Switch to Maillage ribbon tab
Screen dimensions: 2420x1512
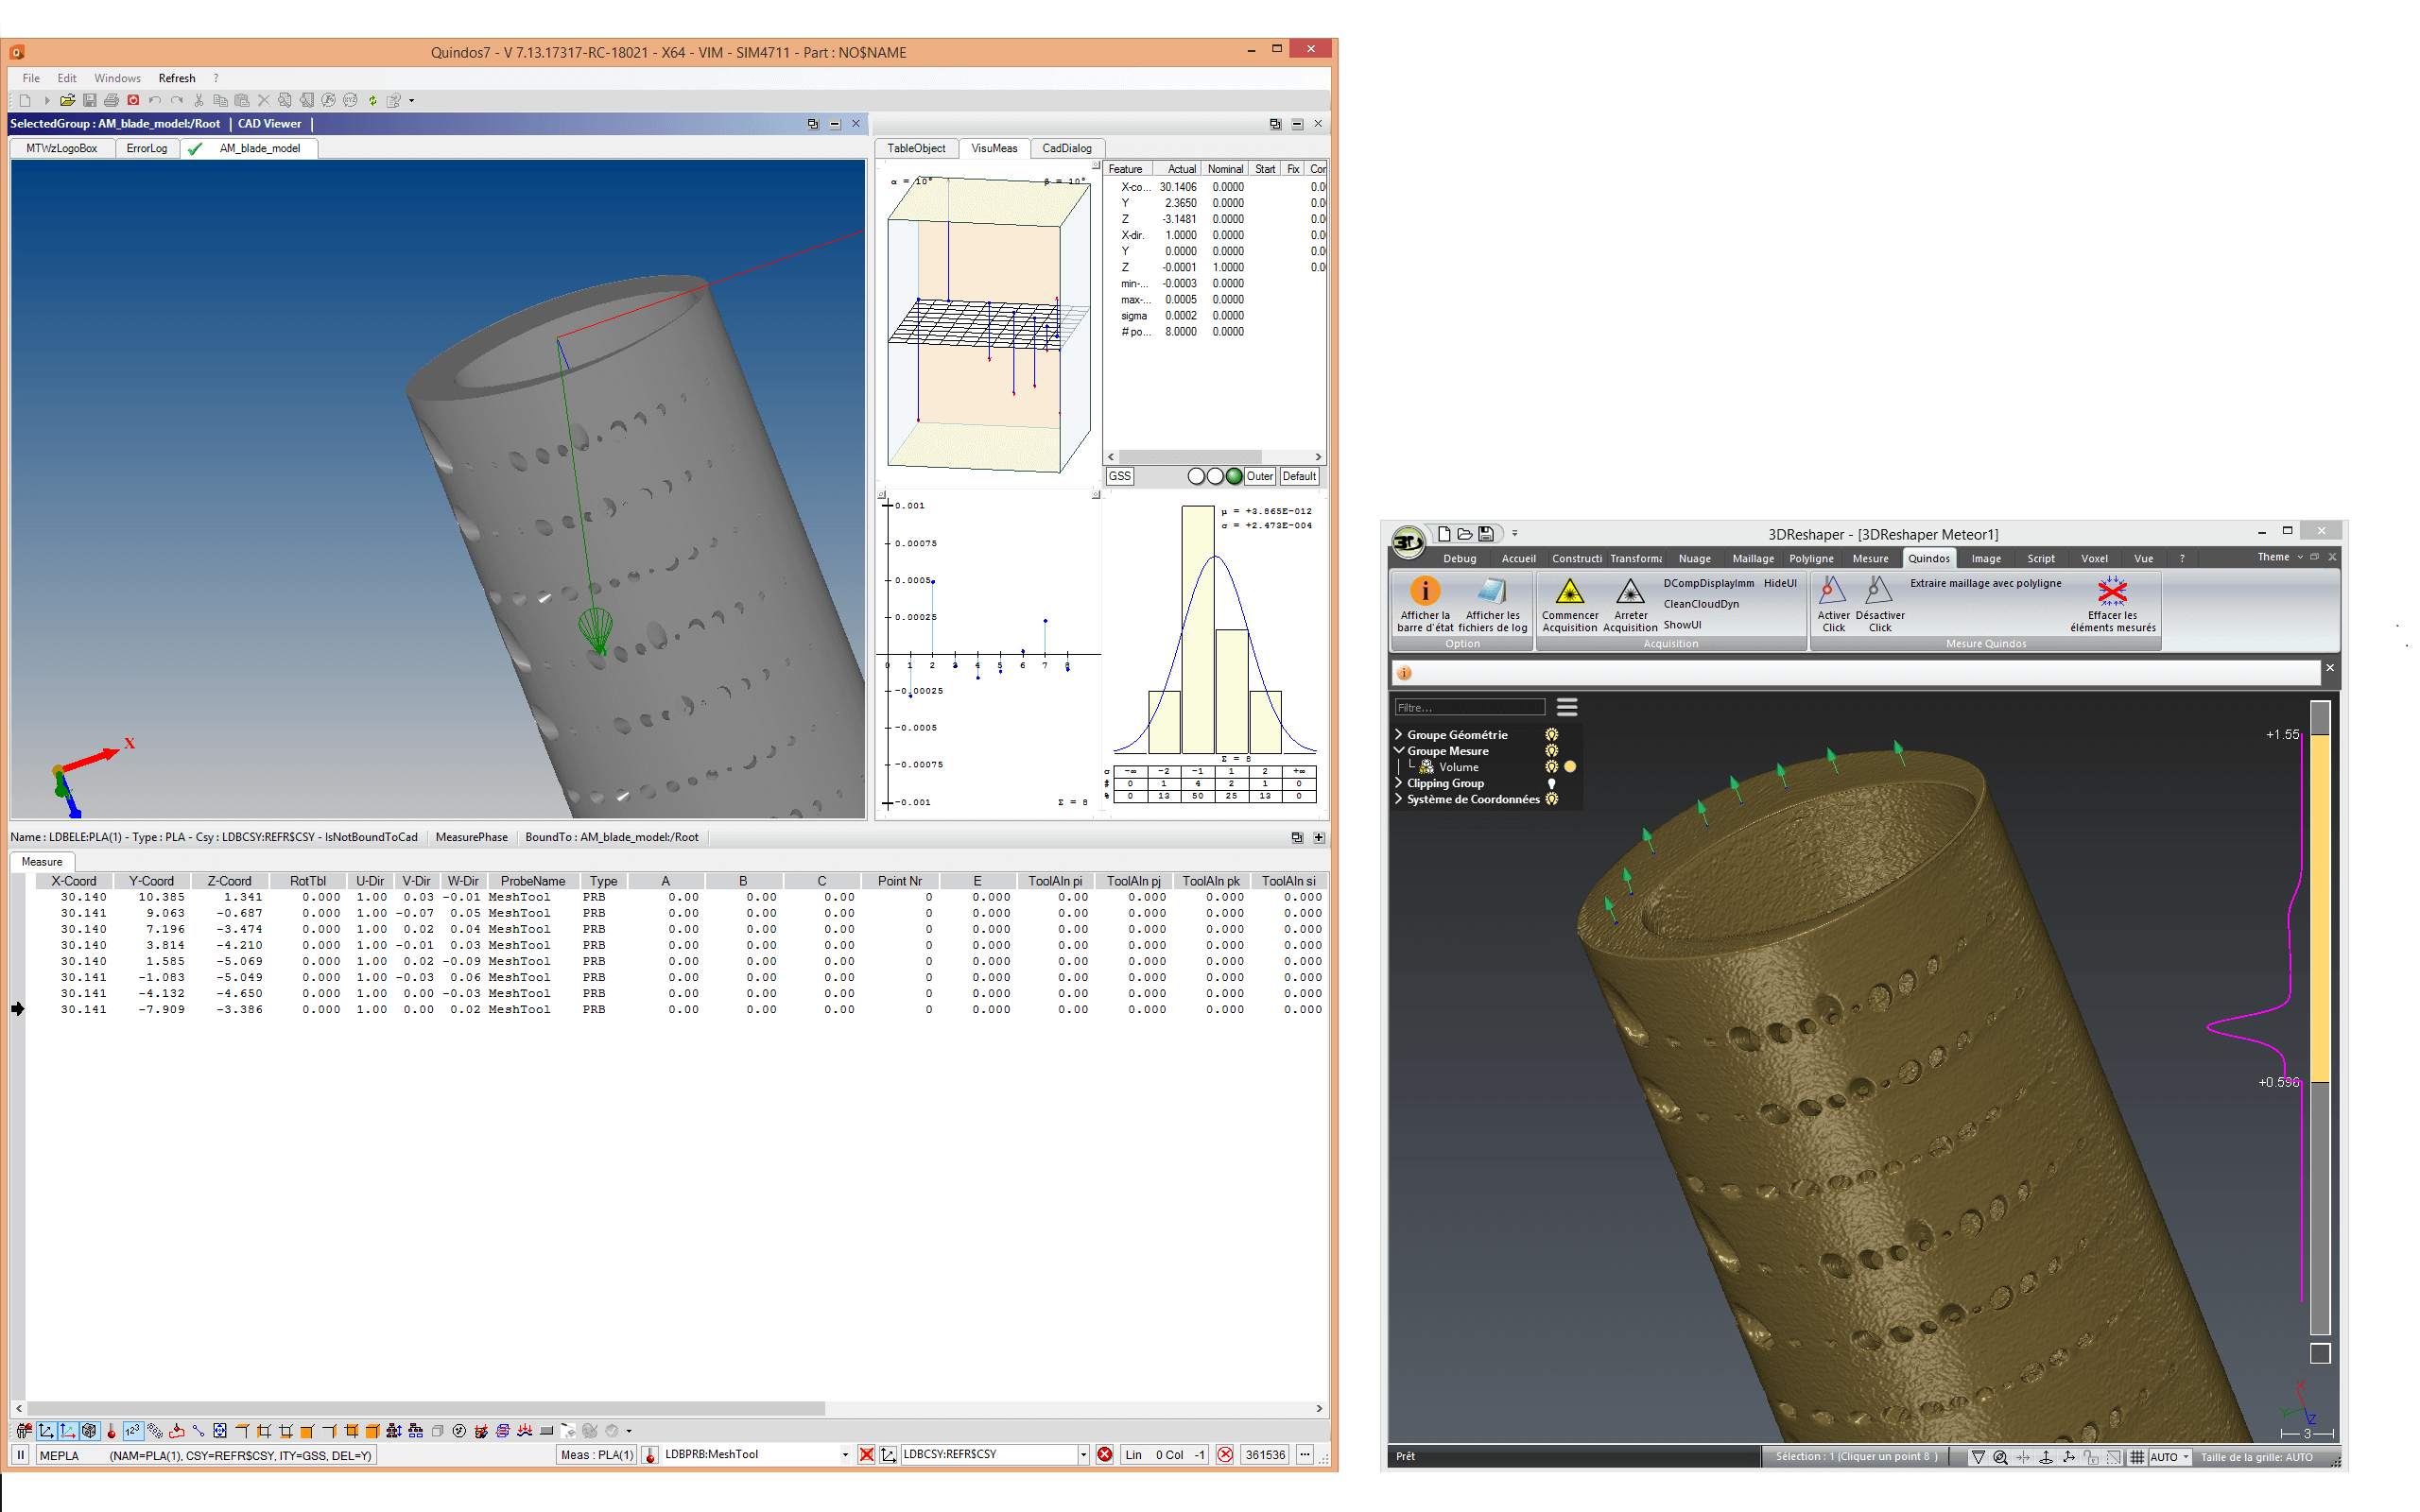1752,559
